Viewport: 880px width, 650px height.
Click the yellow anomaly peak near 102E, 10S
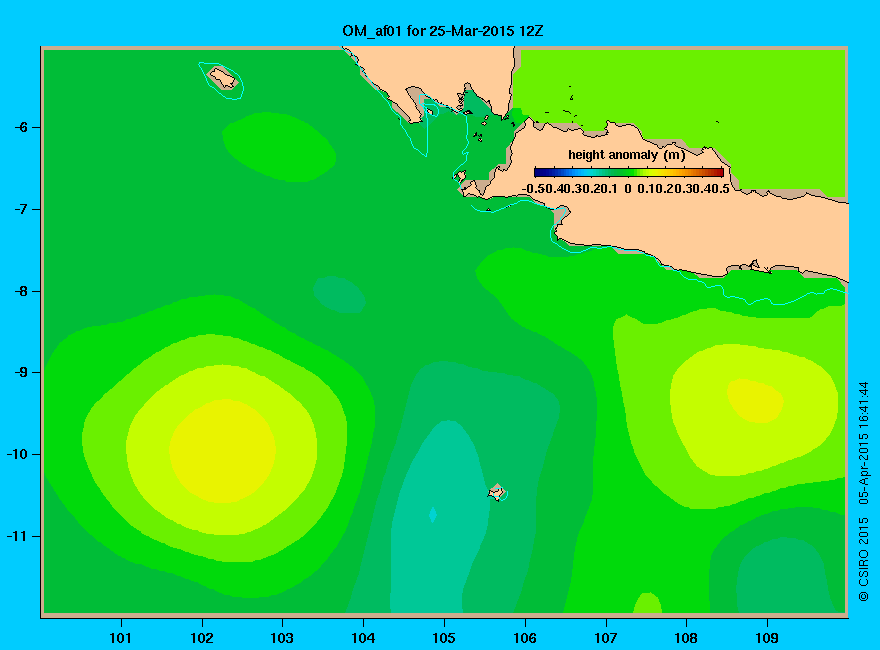click(222, 451)
